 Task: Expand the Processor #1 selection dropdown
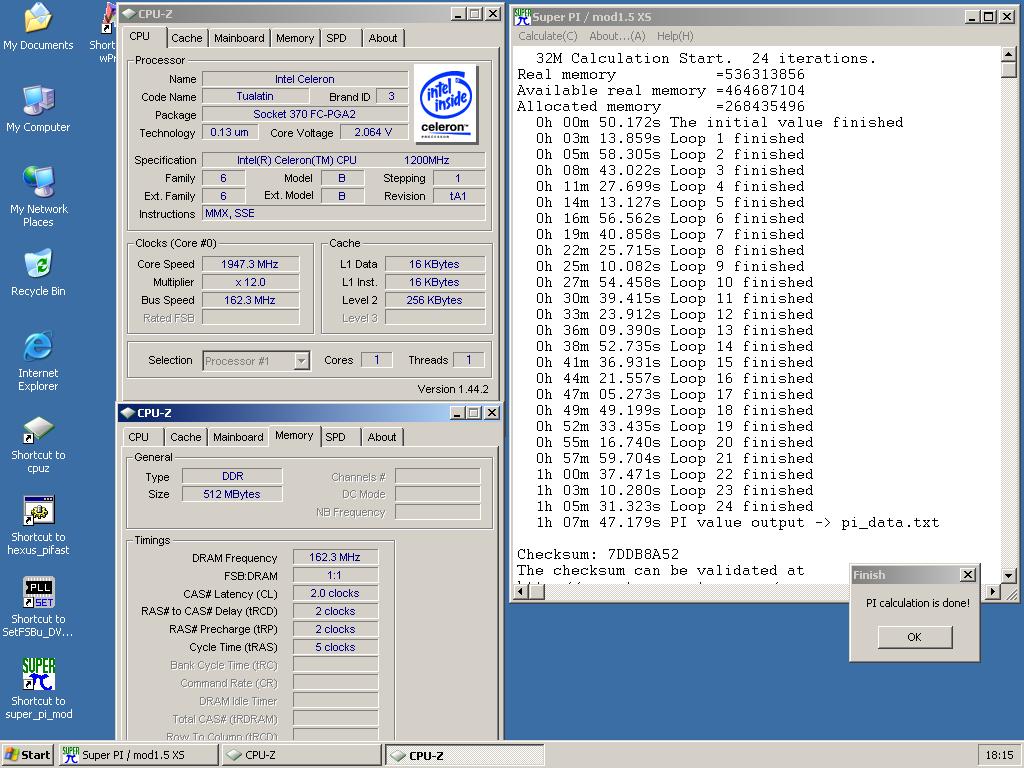click(x=301, y=360)
